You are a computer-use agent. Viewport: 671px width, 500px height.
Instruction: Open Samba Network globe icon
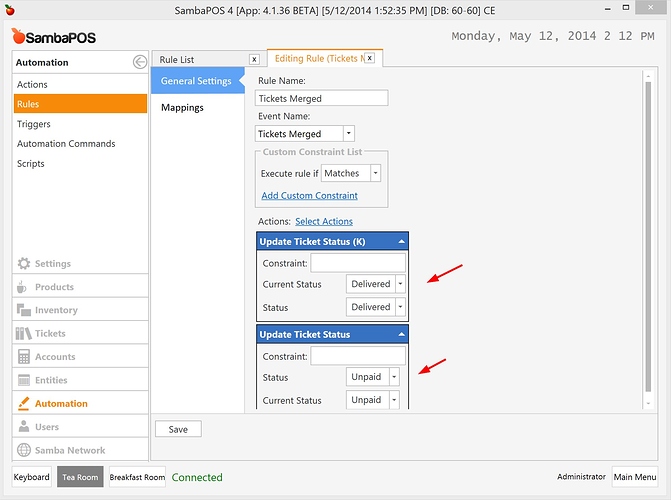click(24, 450)
